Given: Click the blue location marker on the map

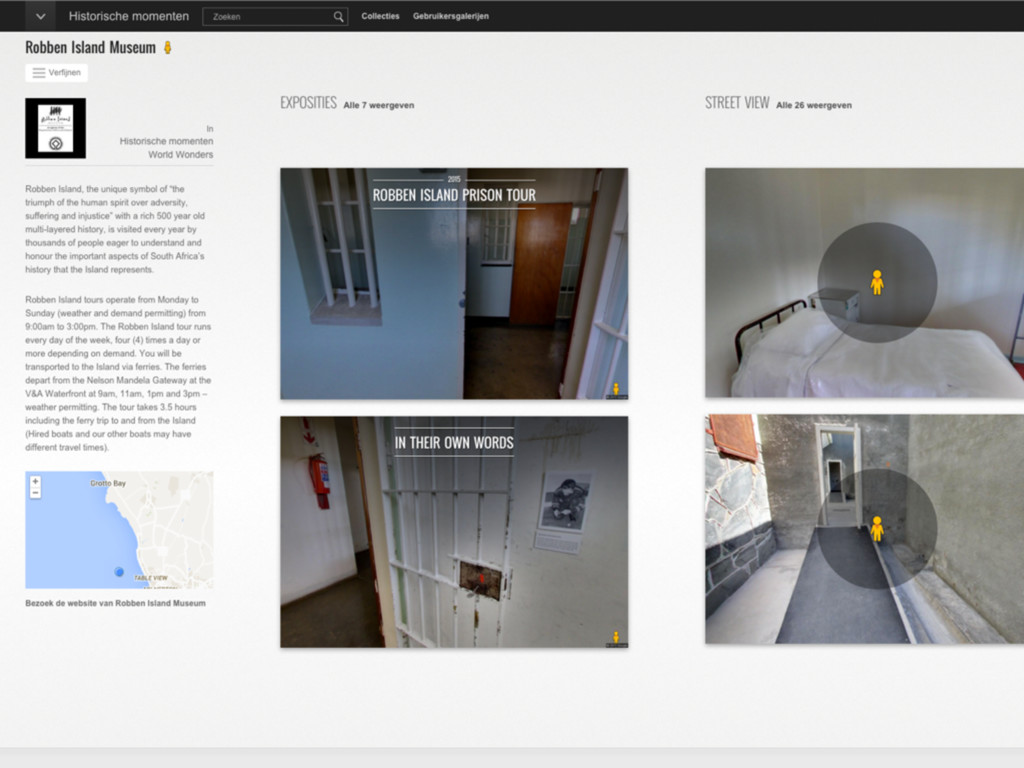Looking at the screenshot, I should [x=119, y=571].
